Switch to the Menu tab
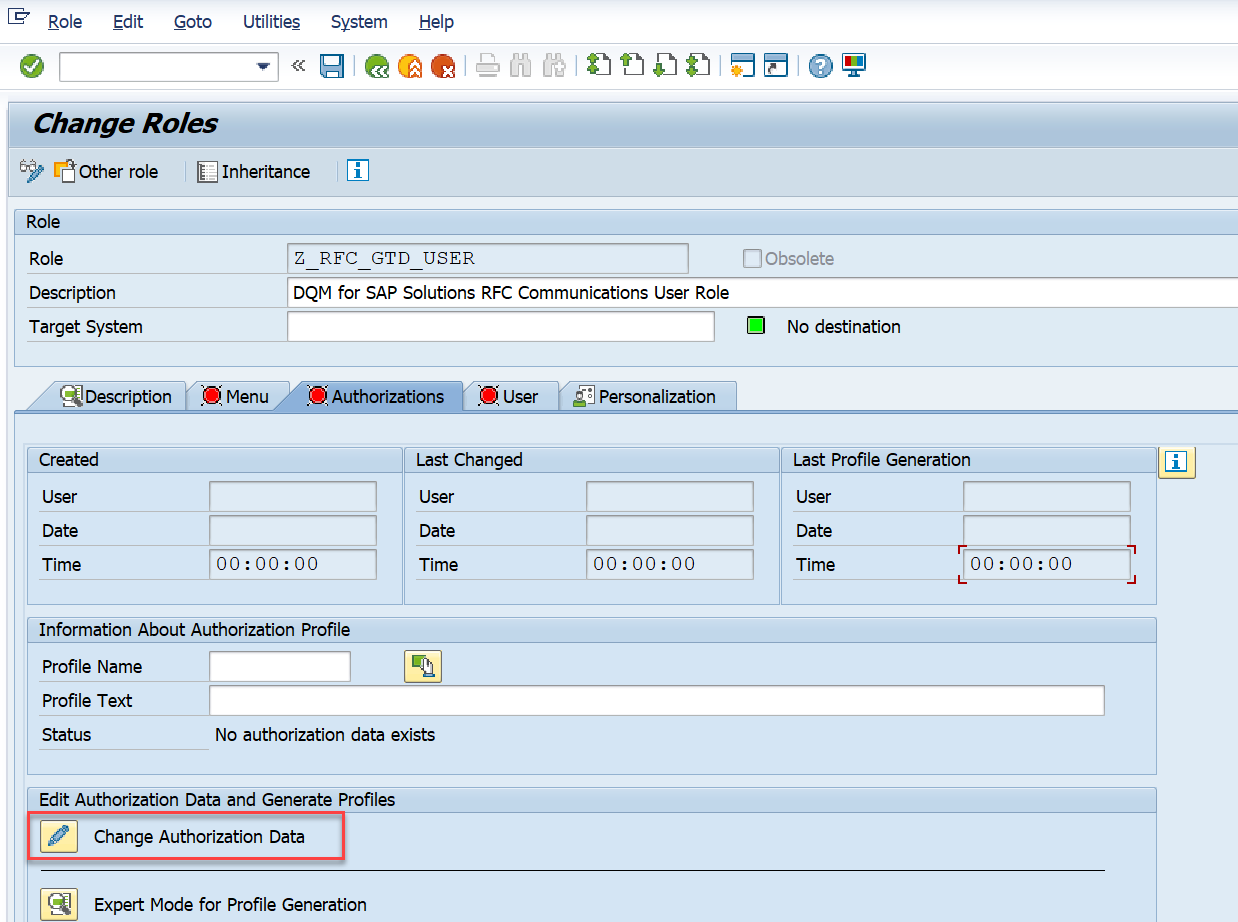This screenshot has height=922, width=1238. coord(236,397)
